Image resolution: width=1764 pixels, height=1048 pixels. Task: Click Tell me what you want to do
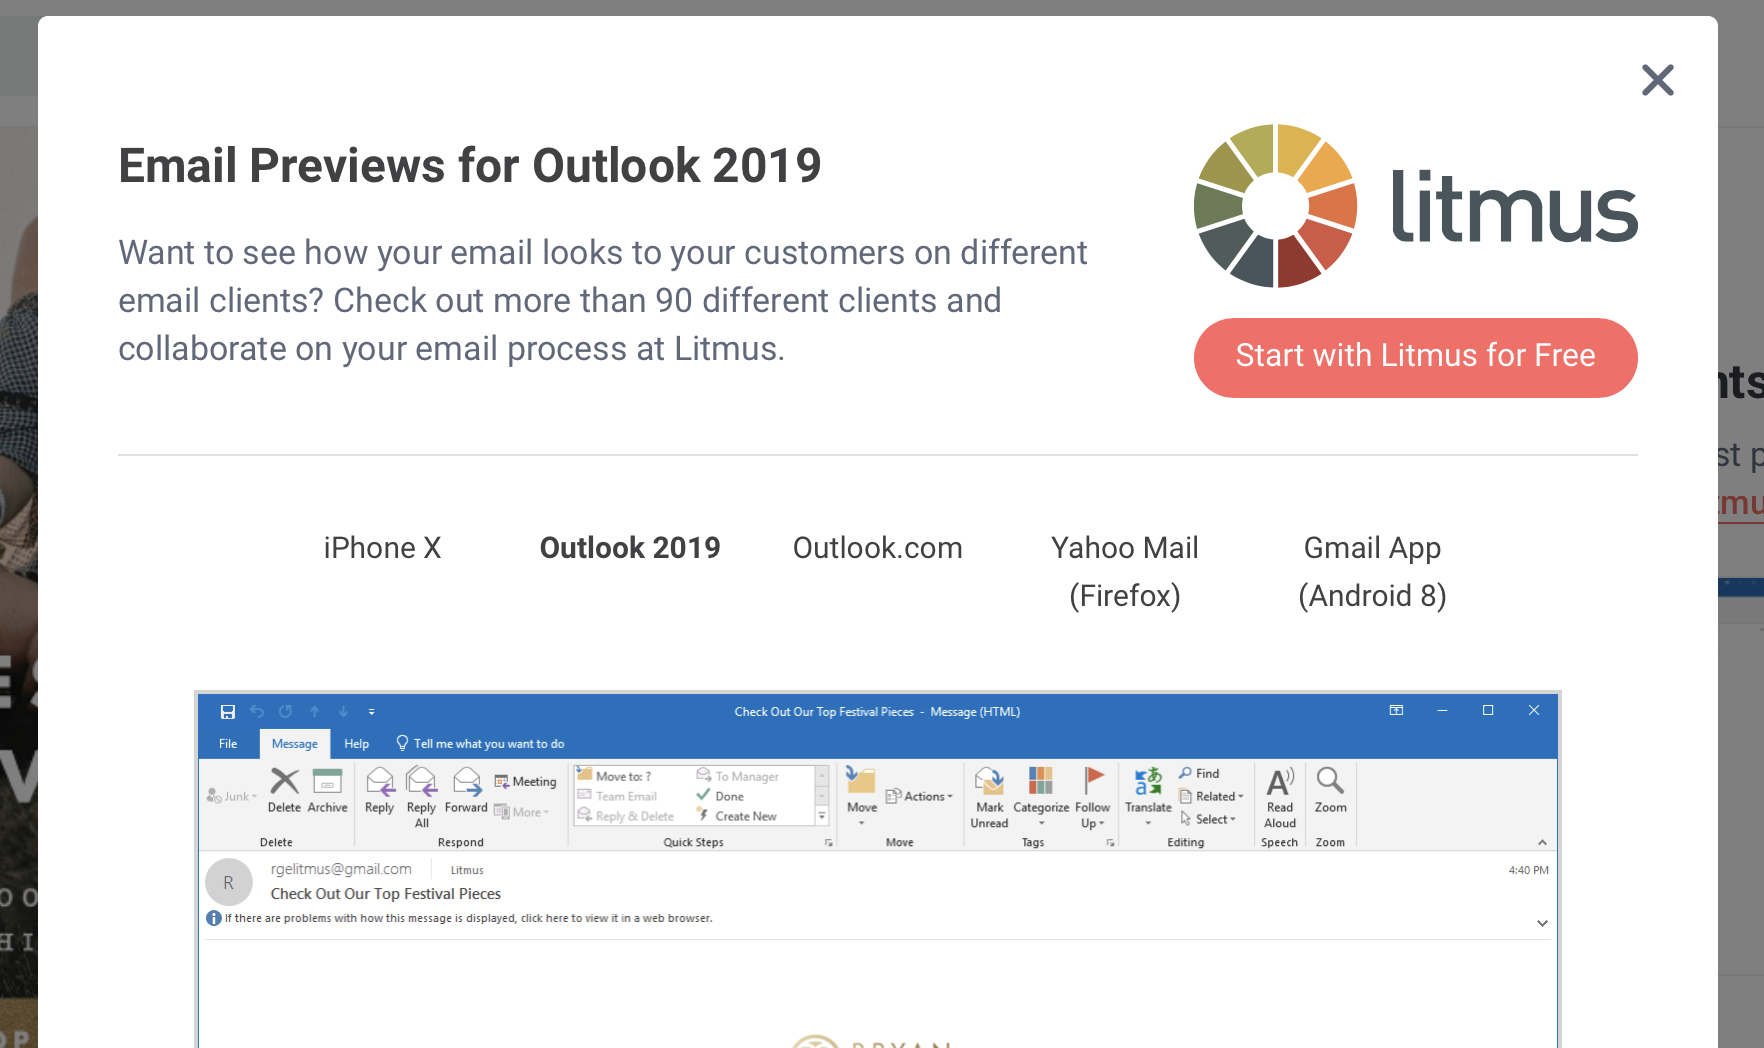480,744
